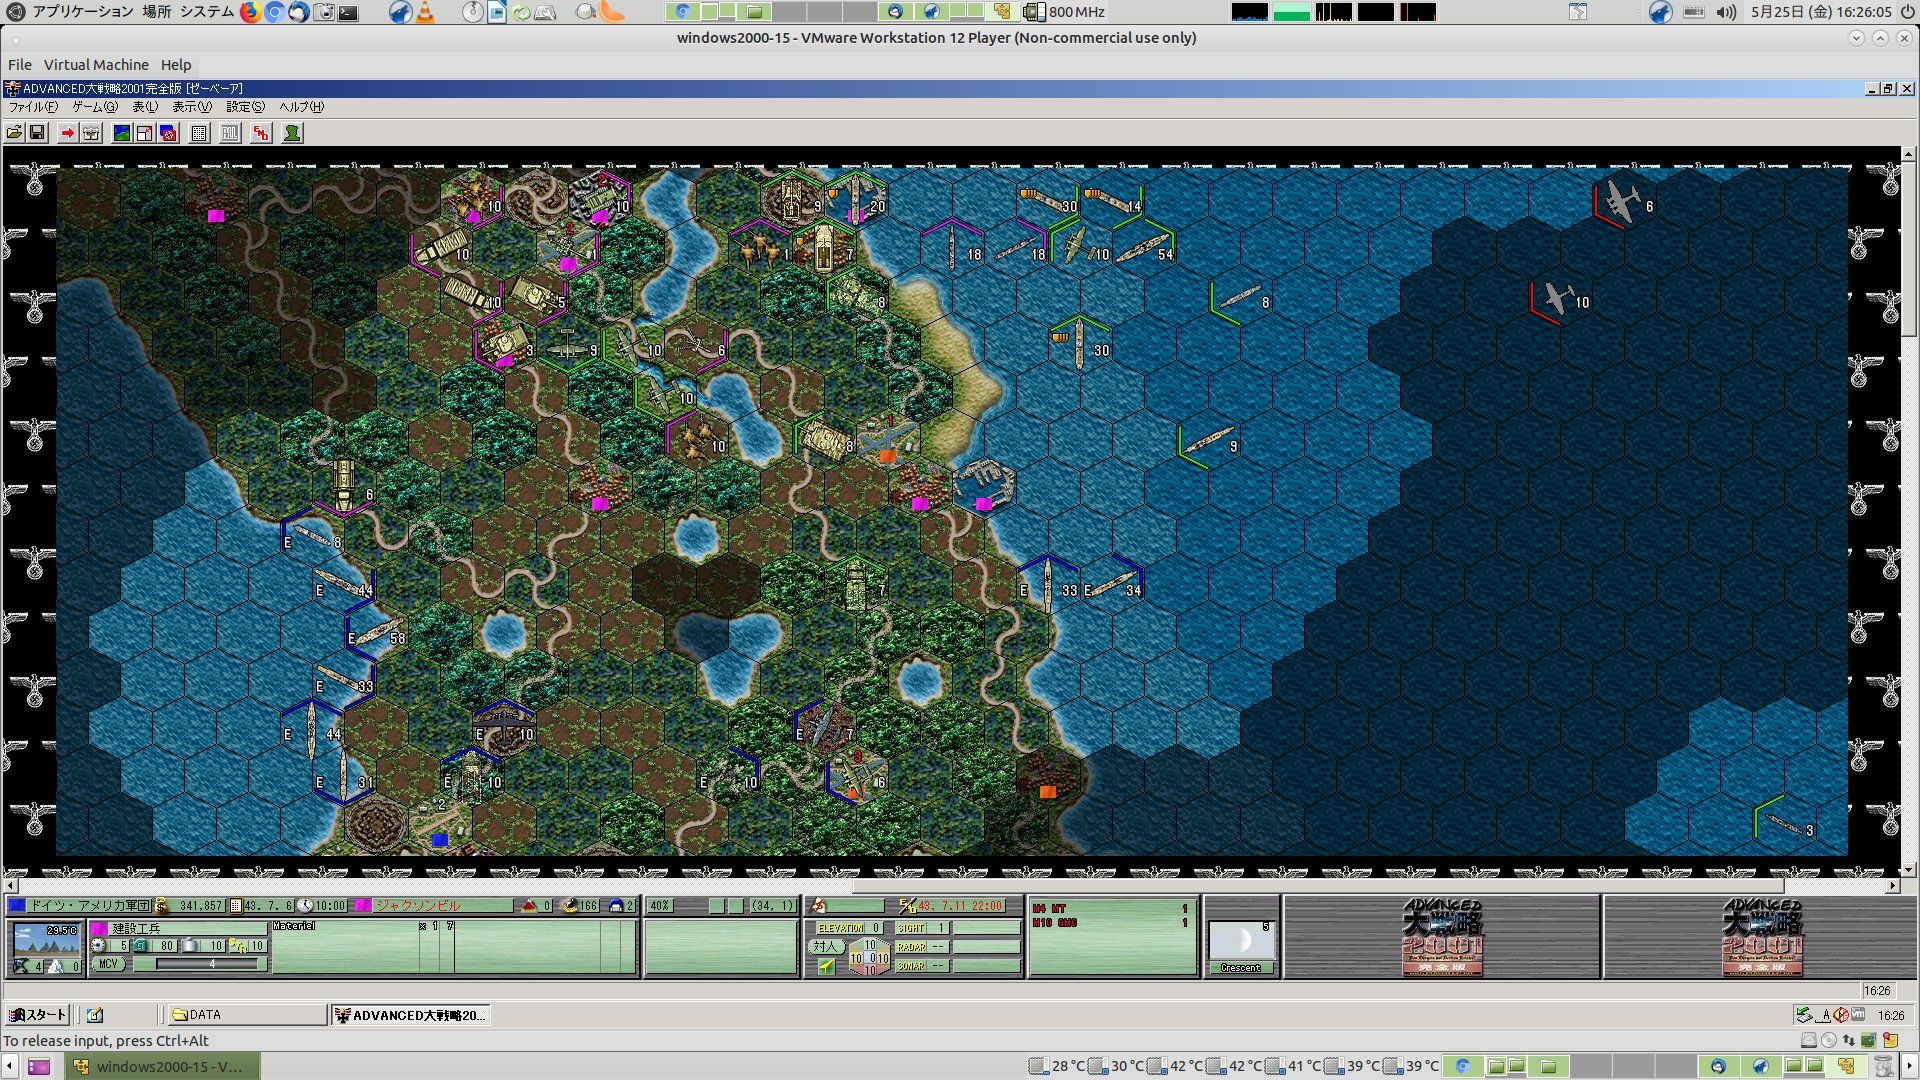Click the open file folder toolbar icon
The width and height of the screenshot is (1920, 1080).
14,133
